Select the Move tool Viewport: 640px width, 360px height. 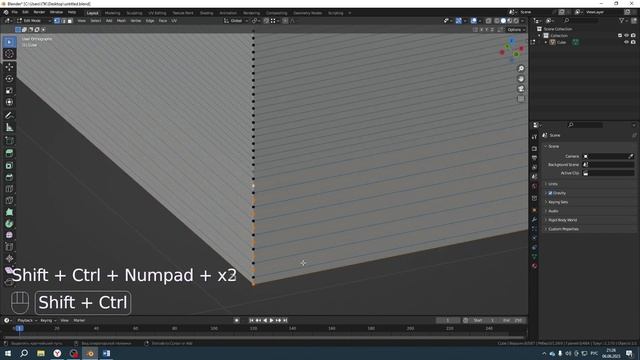coord(9,67)
